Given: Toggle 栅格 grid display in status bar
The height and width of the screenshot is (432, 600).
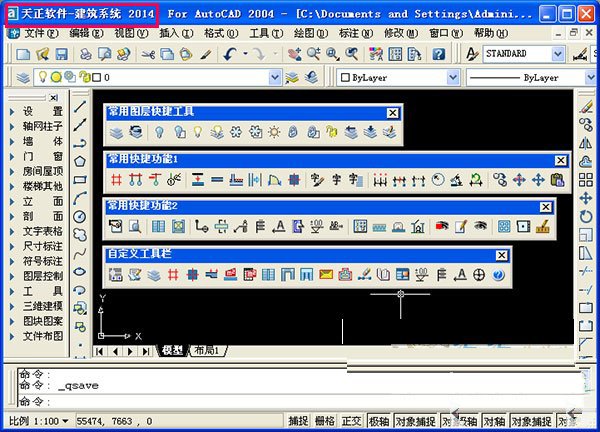Looking at the screenshot, I should click(324, 421).
